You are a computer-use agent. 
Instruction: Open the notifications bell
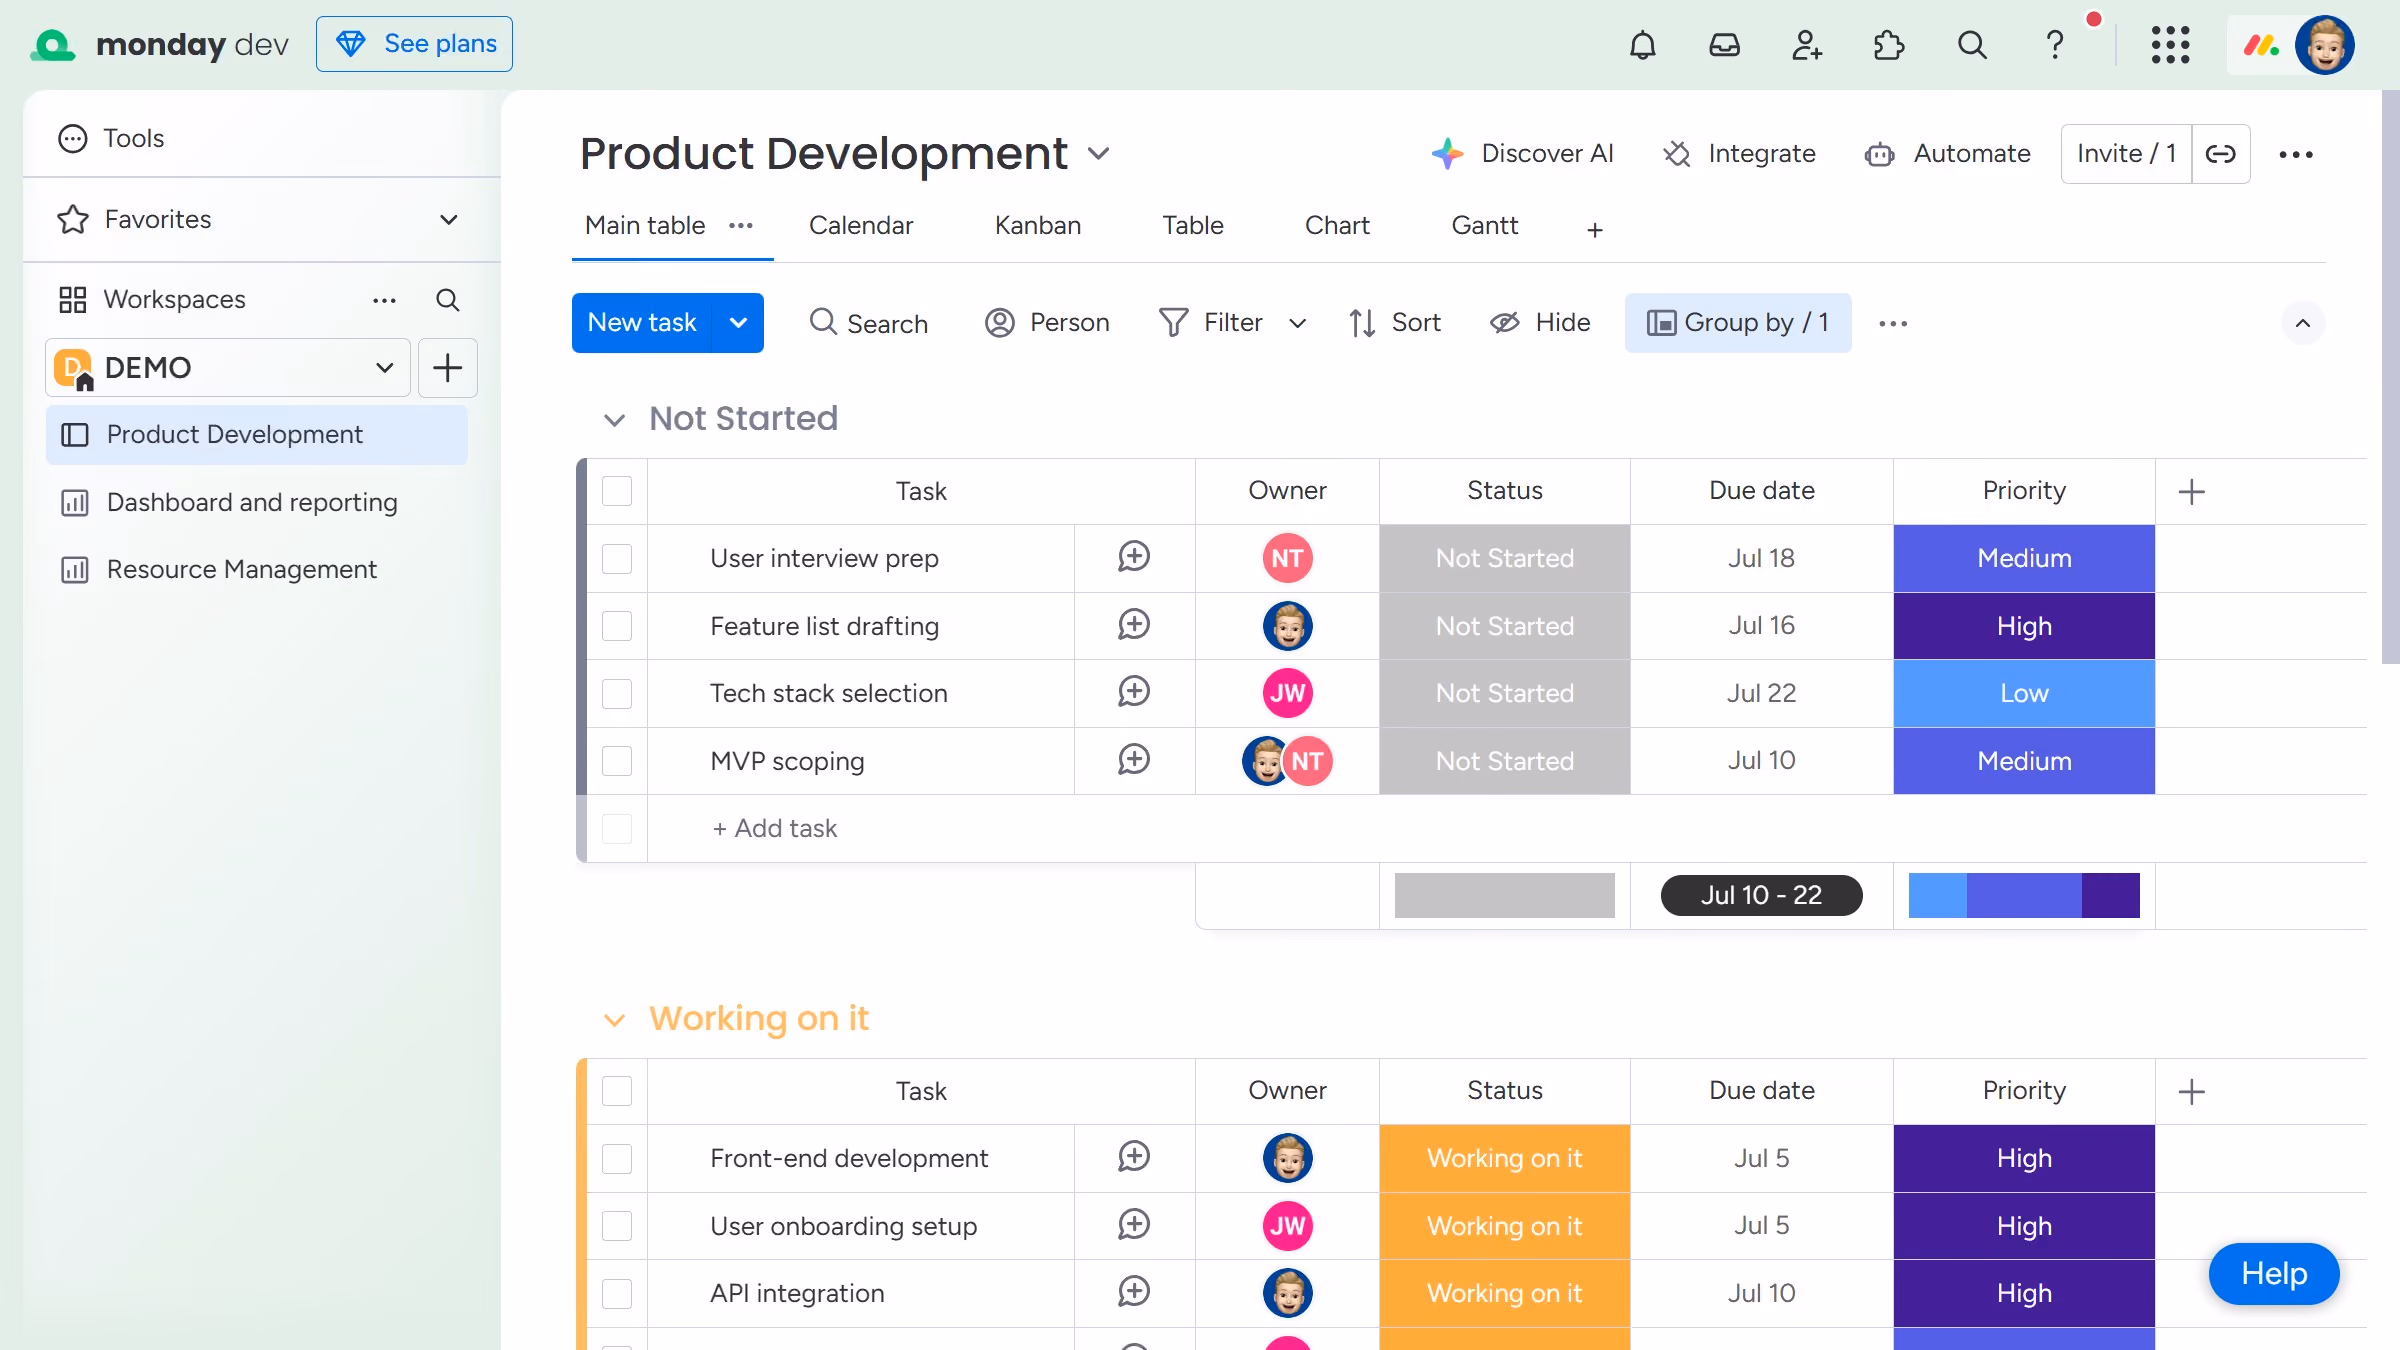pyautogui.click(x=1642, y=45)
